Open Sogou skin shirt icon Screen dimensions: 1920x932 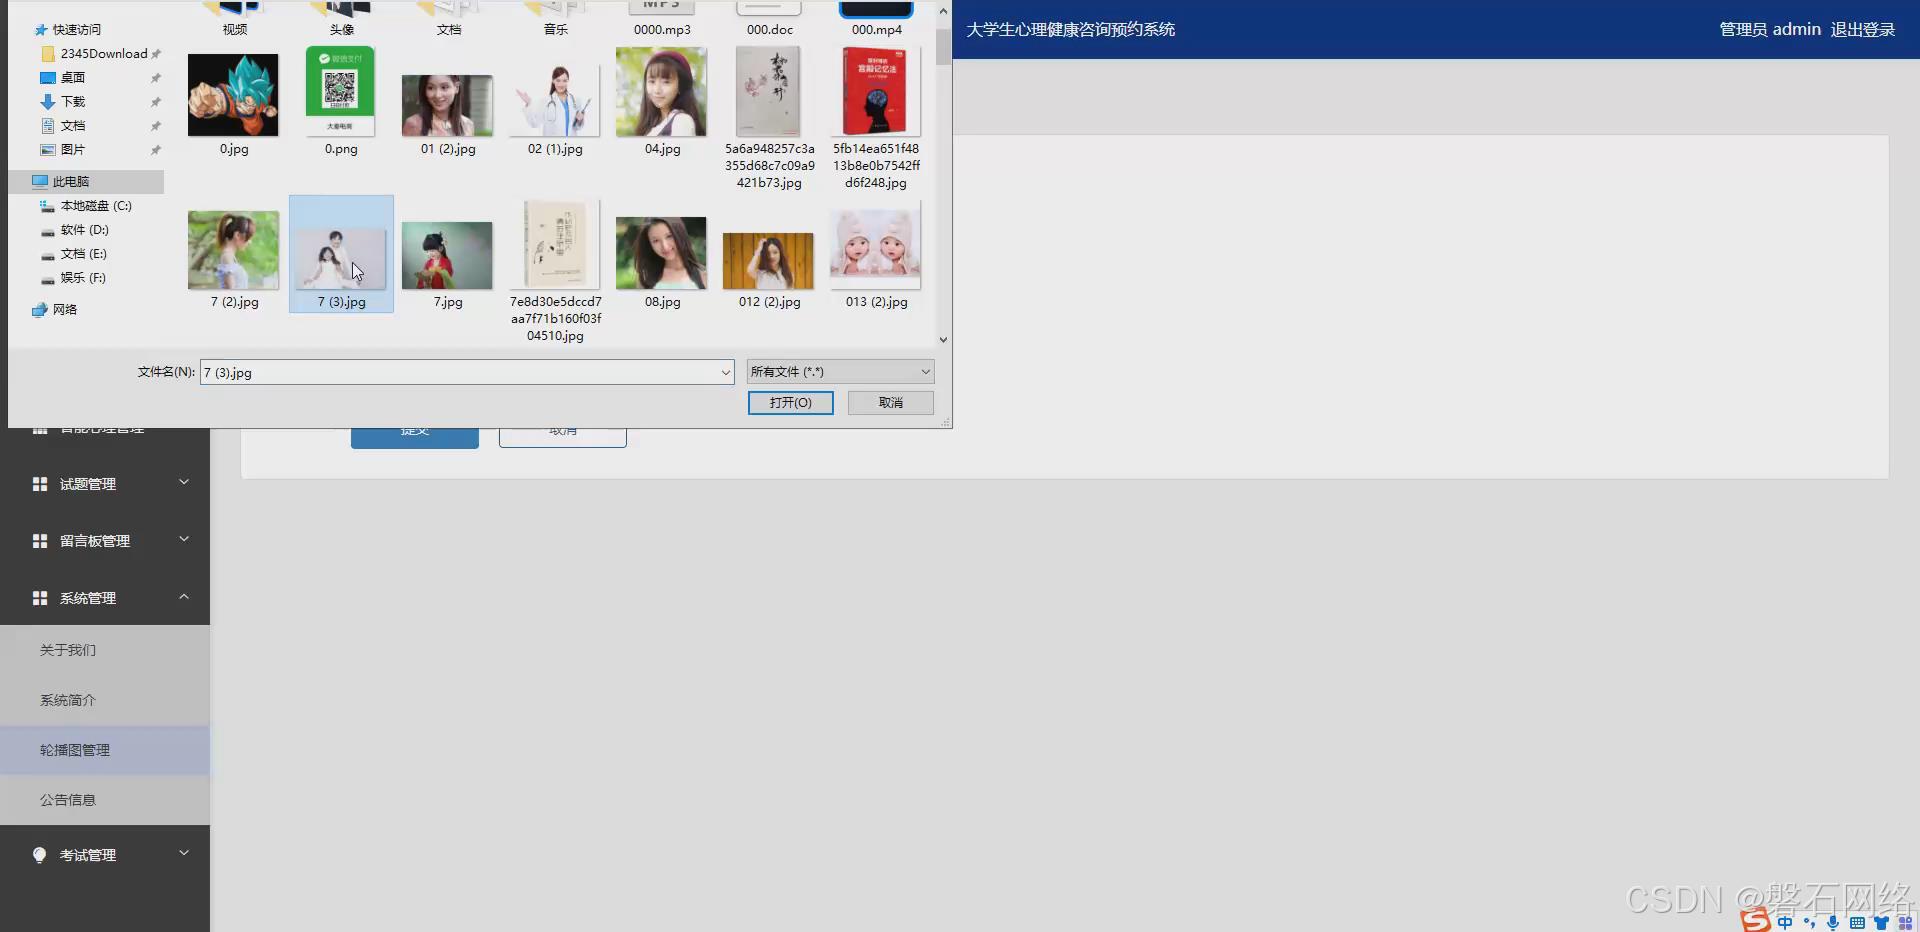[1881, 923]
